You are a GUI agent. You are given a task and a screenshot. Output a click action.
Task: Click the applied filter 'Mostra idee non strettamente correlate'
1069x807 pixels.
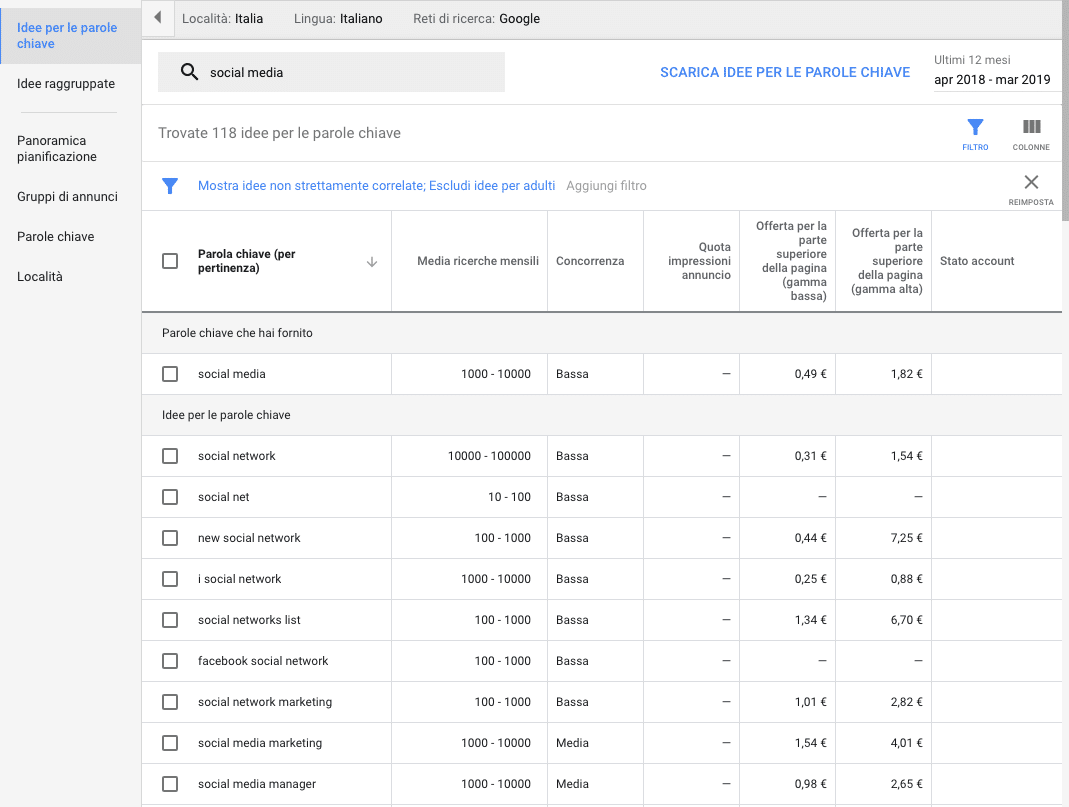coord(312,185)
